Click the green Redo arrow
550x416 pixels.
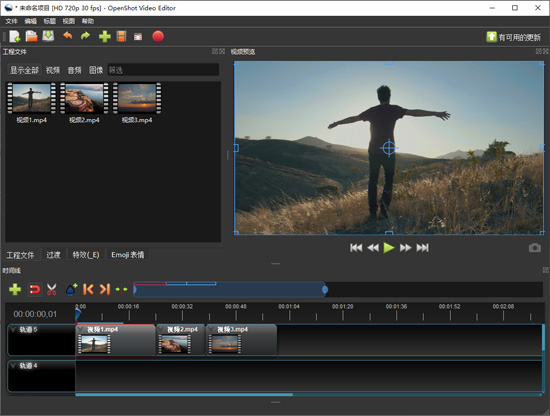[85, 36]
